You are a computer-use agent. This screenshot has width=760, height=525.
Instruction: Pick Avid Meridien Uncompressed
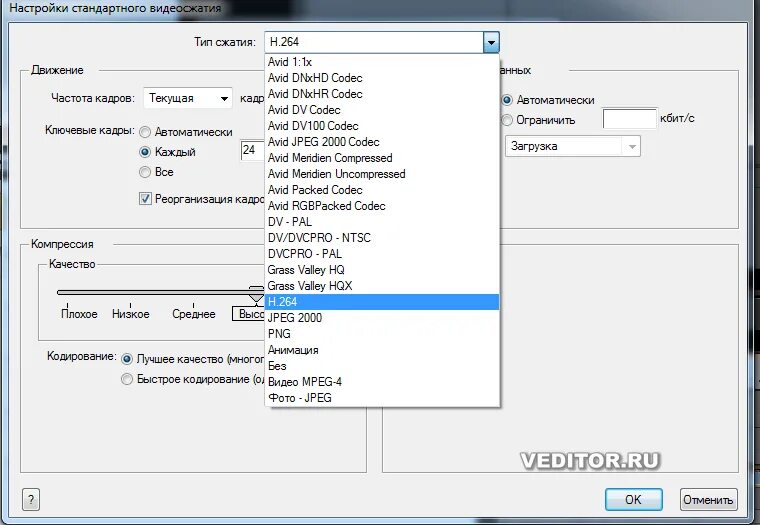click(382, 174)
